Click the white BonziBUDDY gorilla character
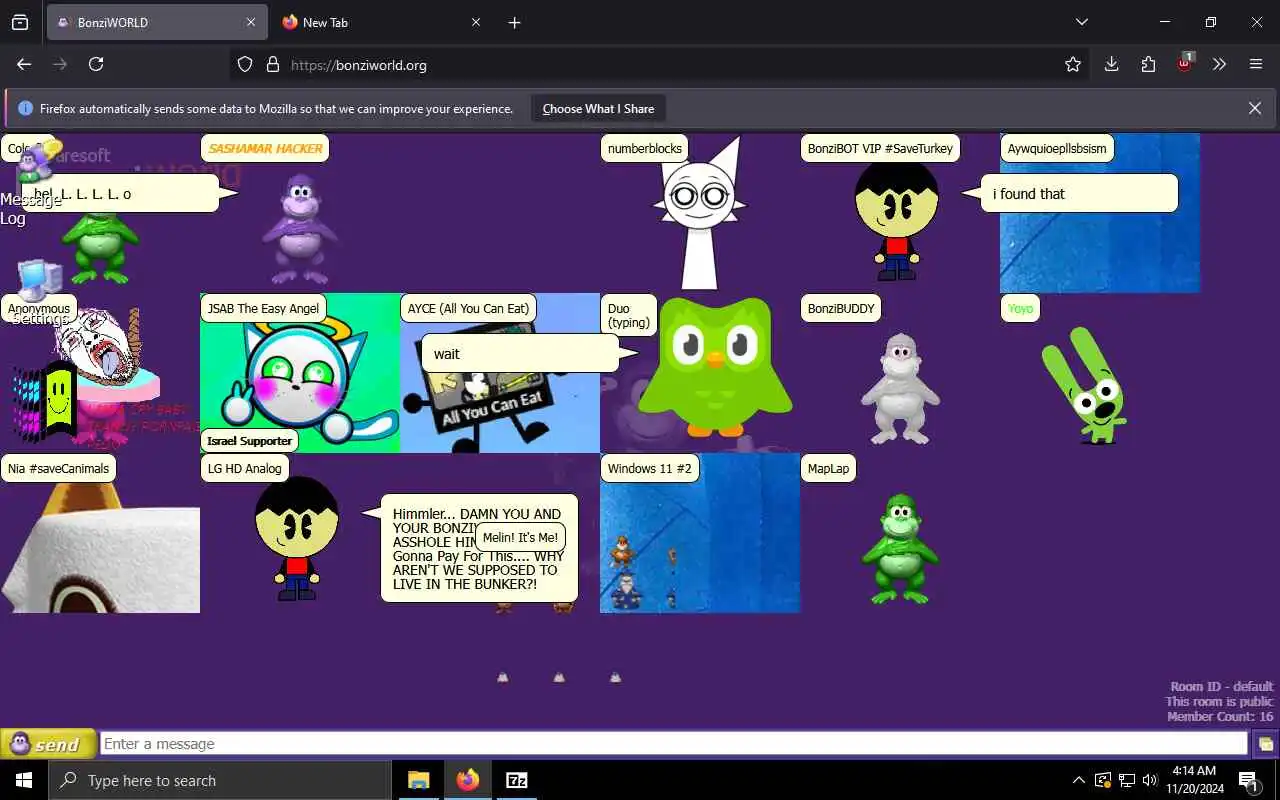Viewport: 1280px width, 800px height. [x=900, y=388]
